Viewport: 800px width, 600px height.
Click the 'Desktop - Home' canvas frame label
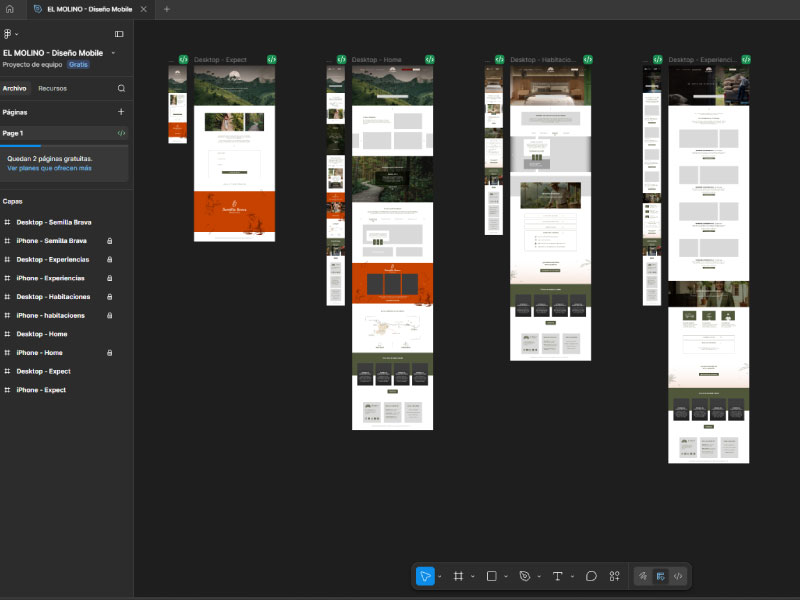tap(377, 60)
